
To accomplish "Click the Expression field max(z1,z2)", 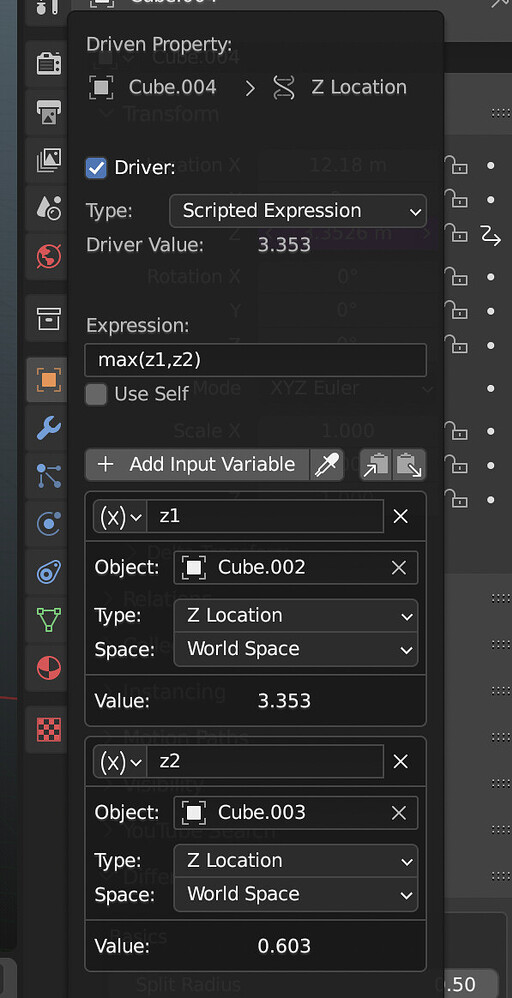I will [255, 360].
